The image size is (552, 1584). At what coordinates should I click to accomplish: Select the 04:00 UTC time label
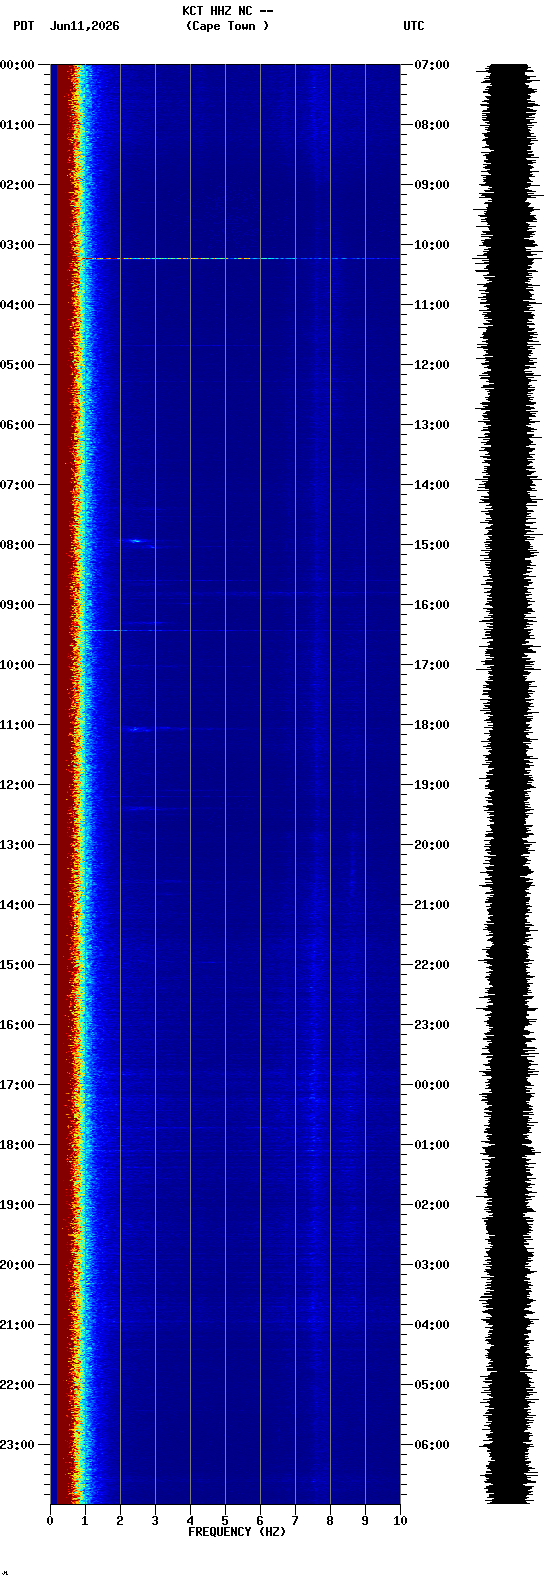pos(432,1325)
